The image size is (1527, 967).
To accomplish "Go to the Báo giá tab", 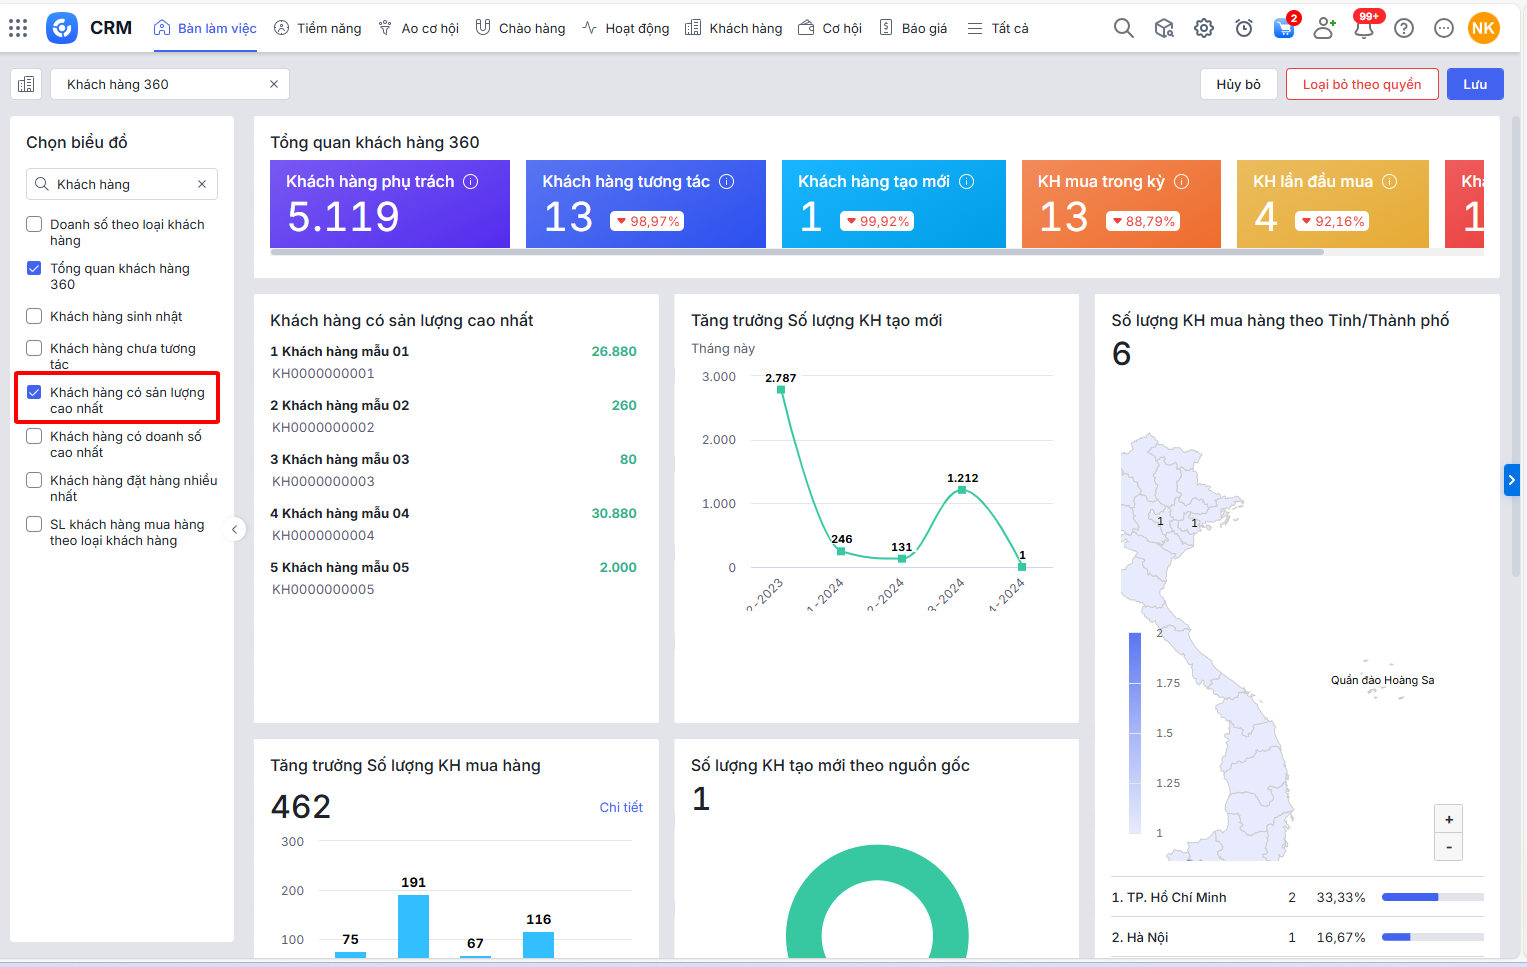I will [x=913, y=28].
